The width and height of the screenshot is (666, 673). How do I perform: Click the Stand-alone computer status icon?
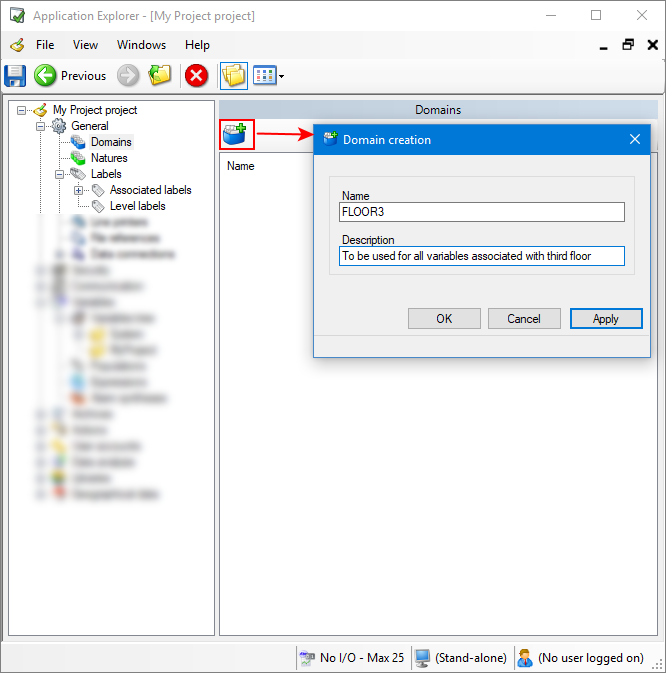[x=423, y=658]
